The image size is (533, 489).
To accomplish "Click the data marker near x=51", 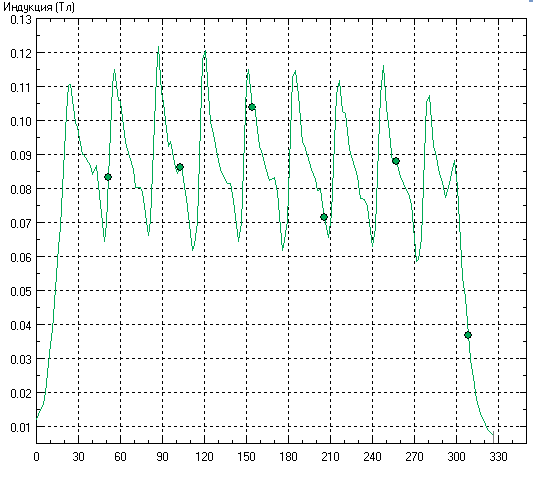I will [108, 177].
